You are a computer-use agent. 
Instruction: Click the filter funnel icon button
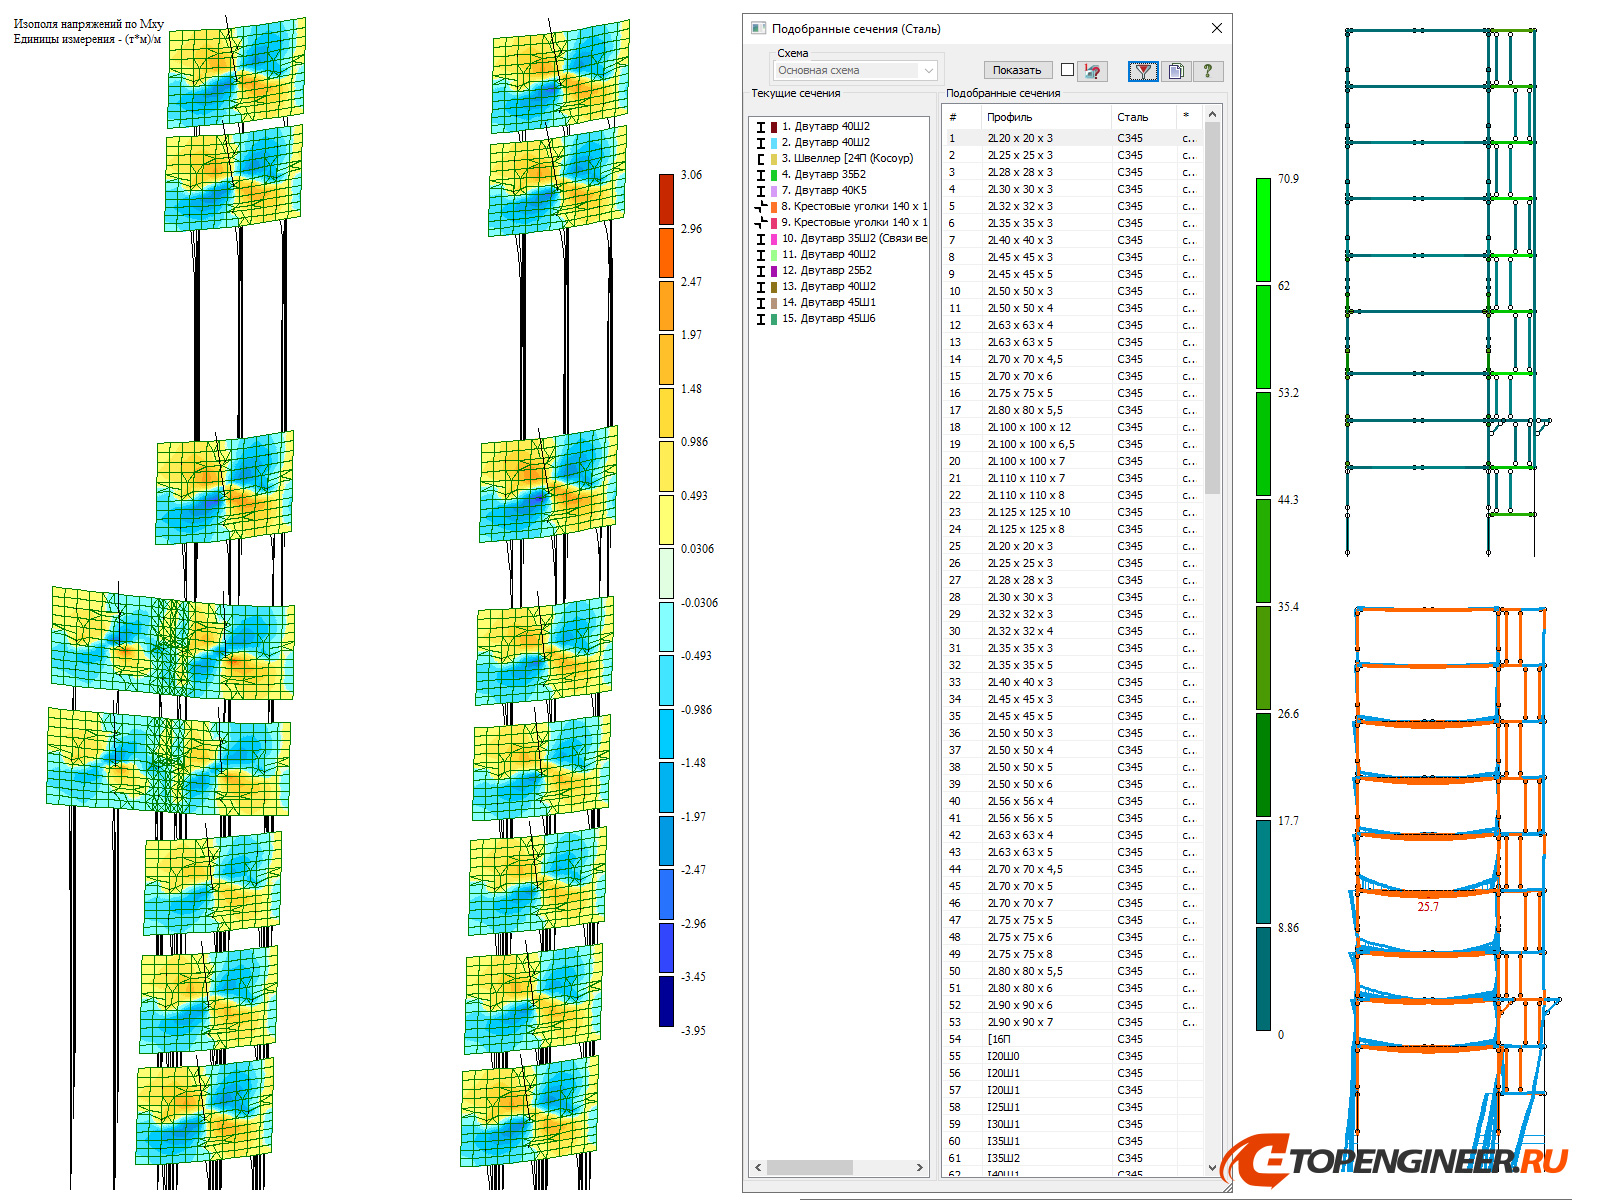point(1142,71)
